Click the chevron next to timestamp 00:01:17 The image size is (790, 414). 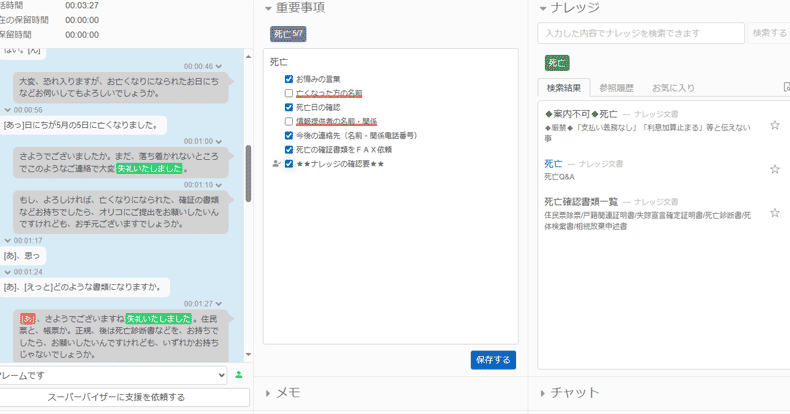(x=8, y=241)
